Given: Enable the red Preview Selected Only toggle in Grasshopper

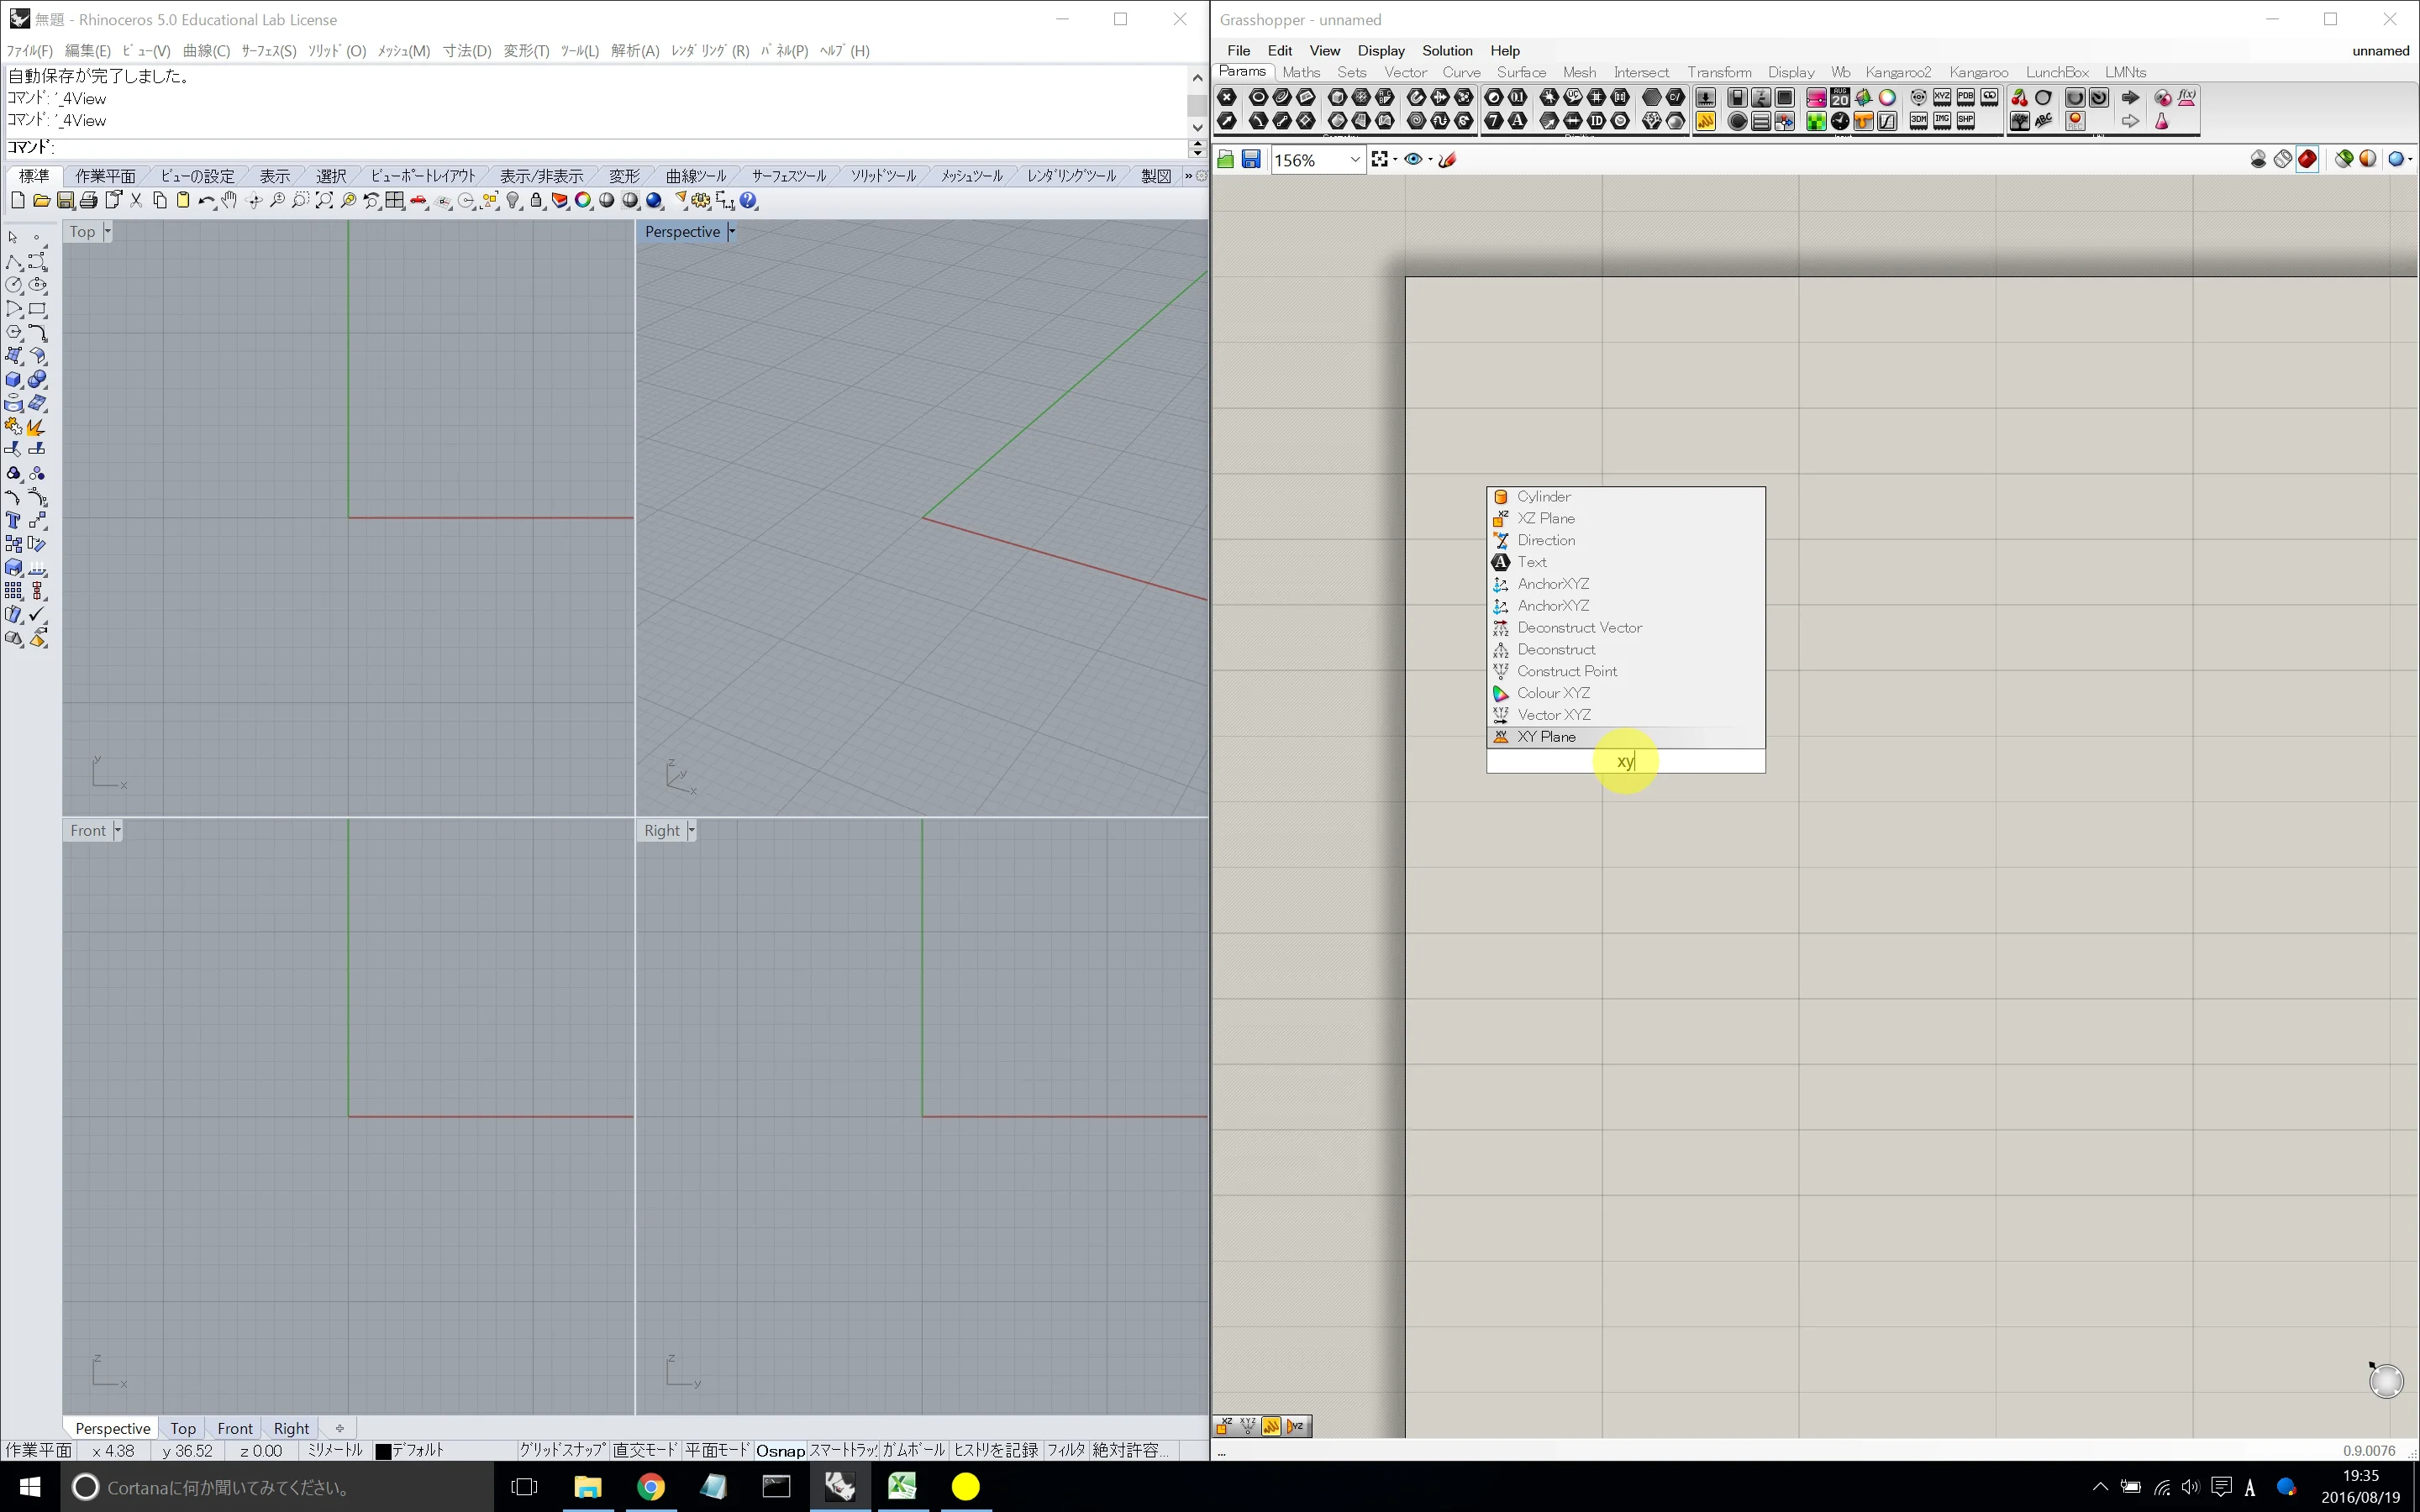Looking at the screenshot, I should pyautogui.click(x=2307, y=160).
